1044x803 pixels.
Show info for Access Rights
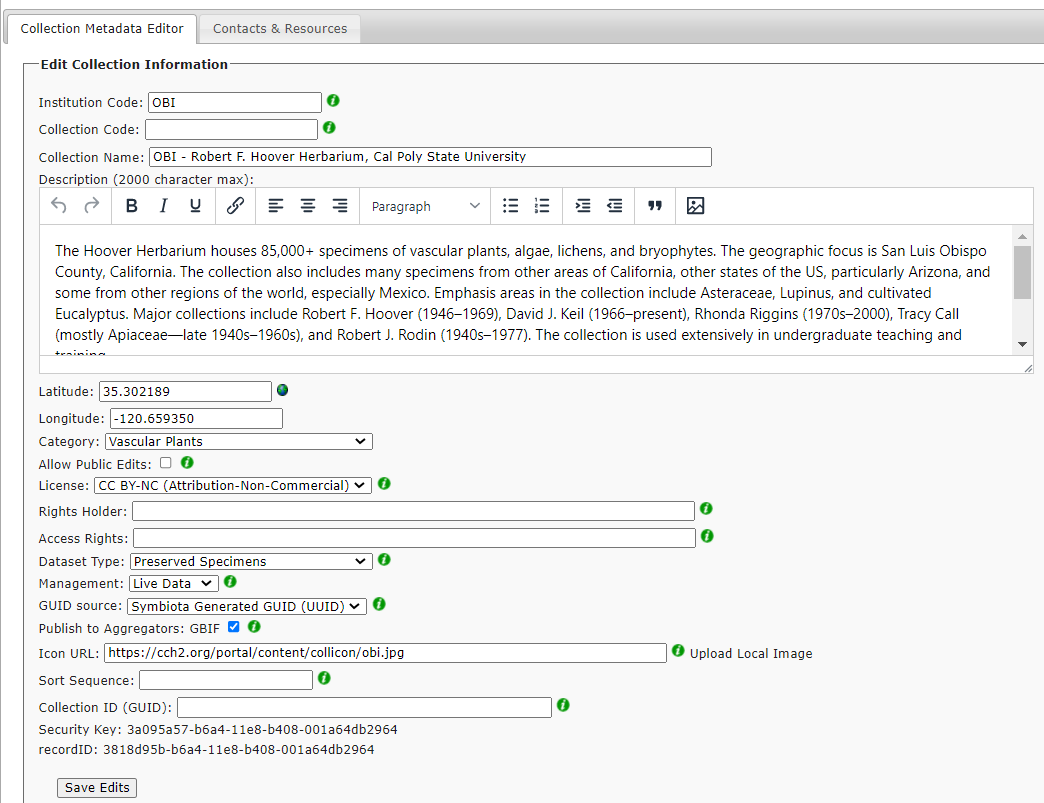click(707, 536)
